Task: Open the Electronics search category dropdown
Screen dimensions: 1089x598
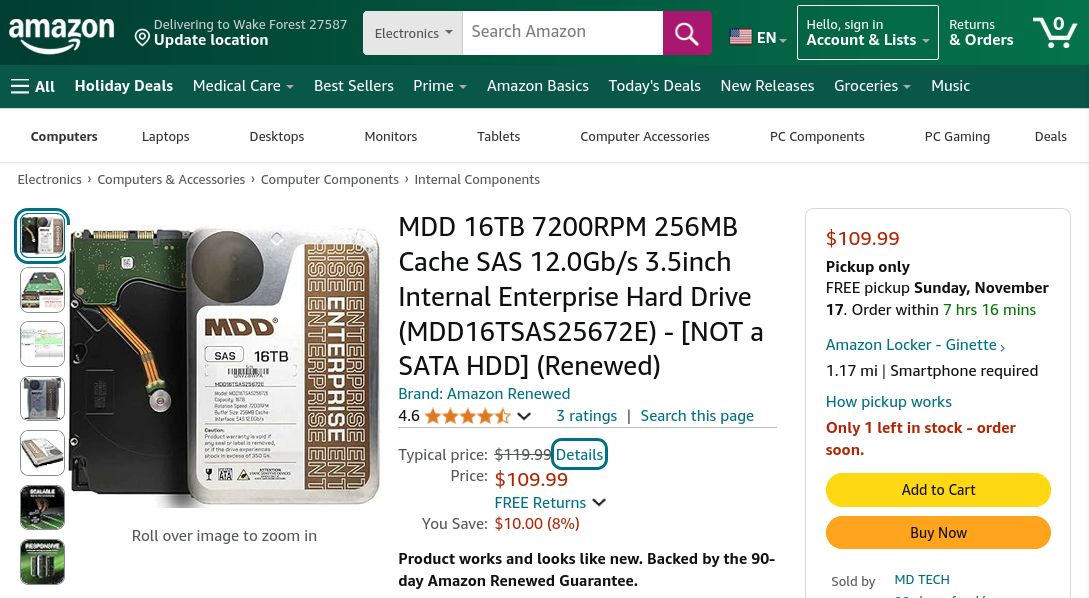Action: coord(413,33)
